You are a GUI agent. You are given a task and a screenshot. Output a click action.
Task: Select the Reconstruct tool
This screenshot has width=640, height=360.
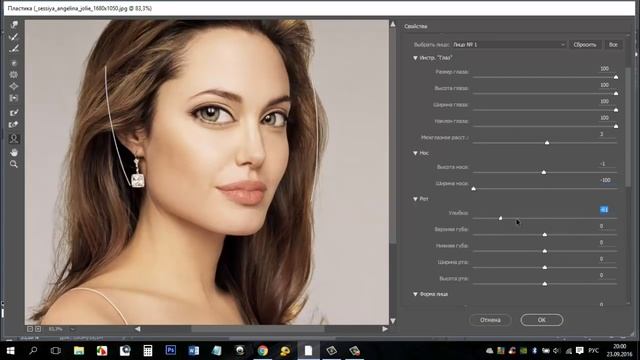coord(14,37)
